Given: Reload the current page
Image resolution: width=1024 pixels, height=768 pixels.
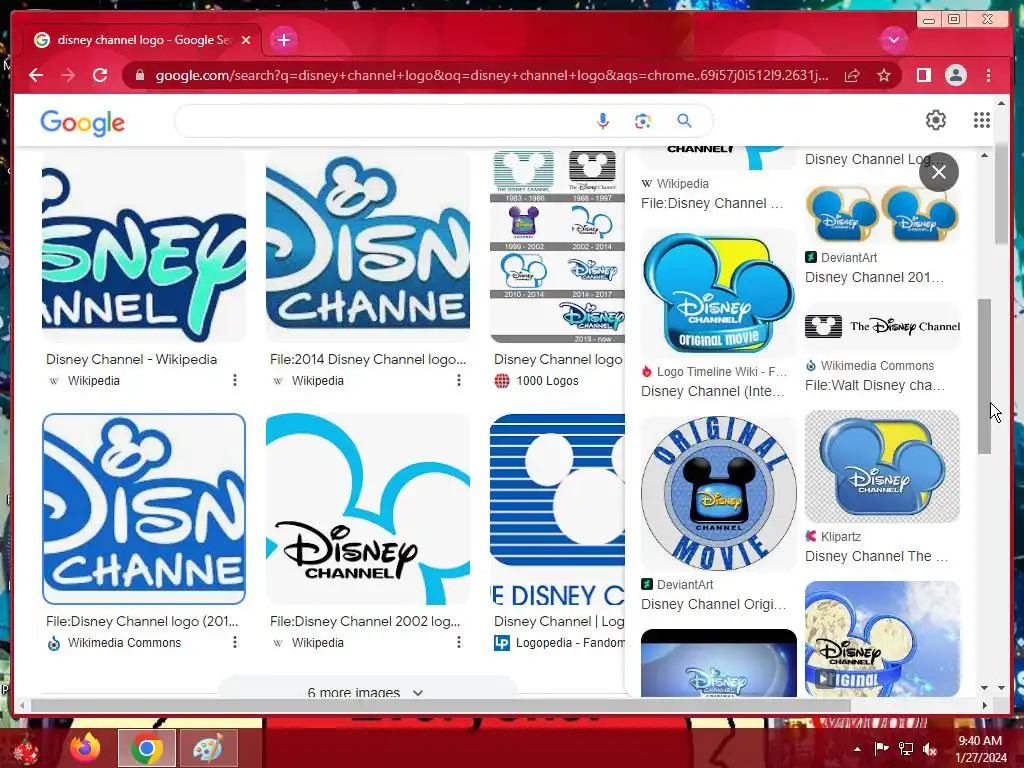Looking at the screenshot, I should point(100,75).
